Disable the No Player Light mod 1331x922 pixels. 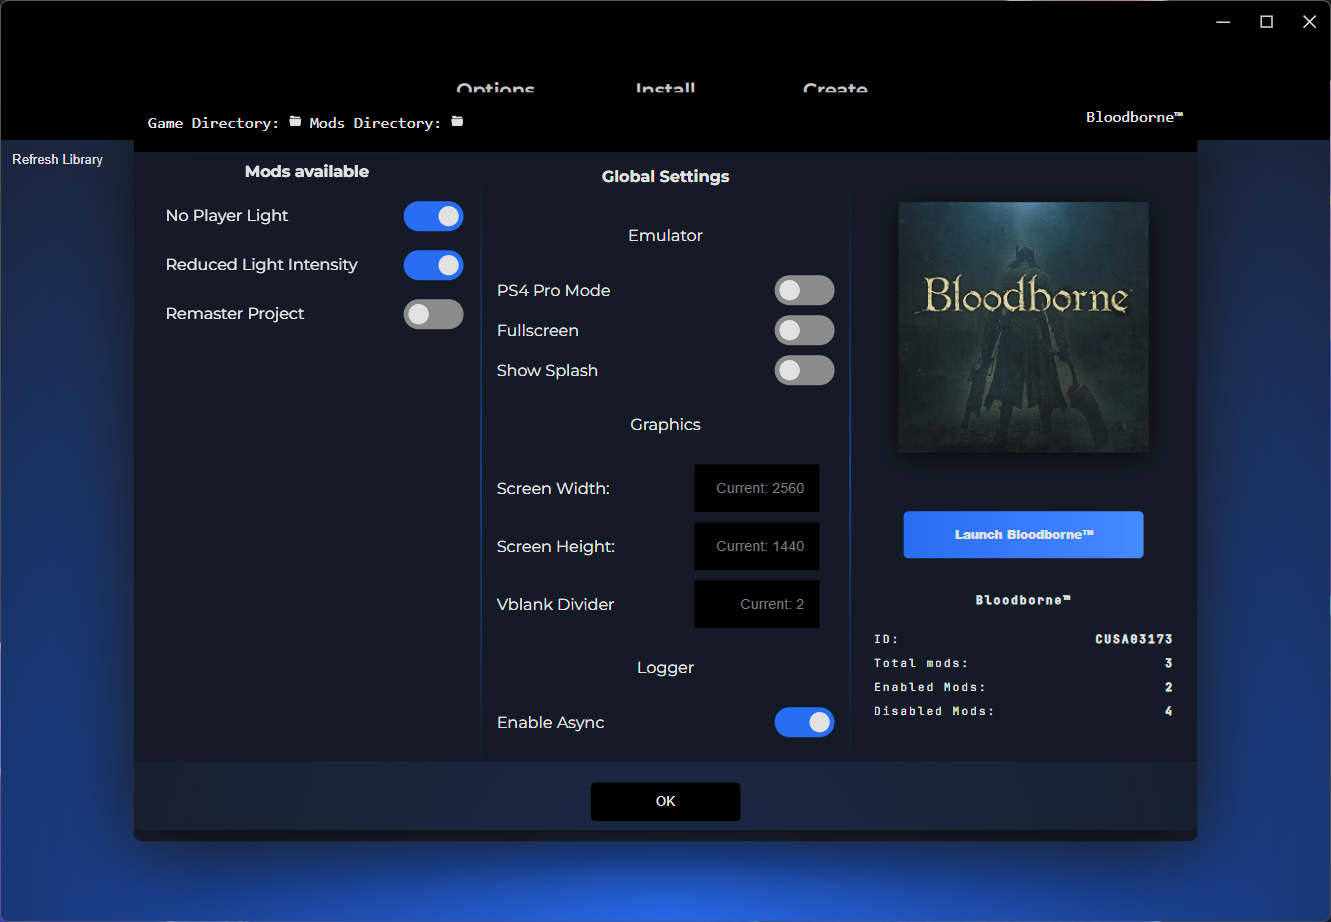[x=433, y=216]
